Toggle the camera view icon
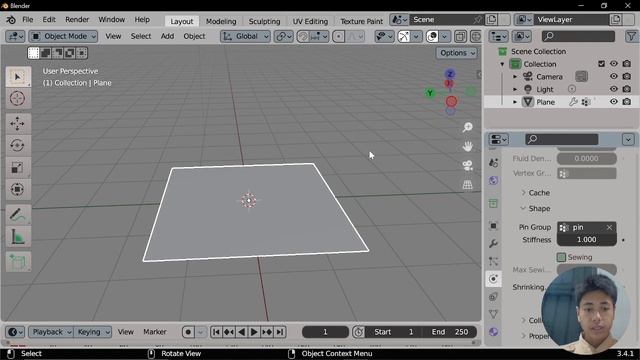 coord(467,165)
